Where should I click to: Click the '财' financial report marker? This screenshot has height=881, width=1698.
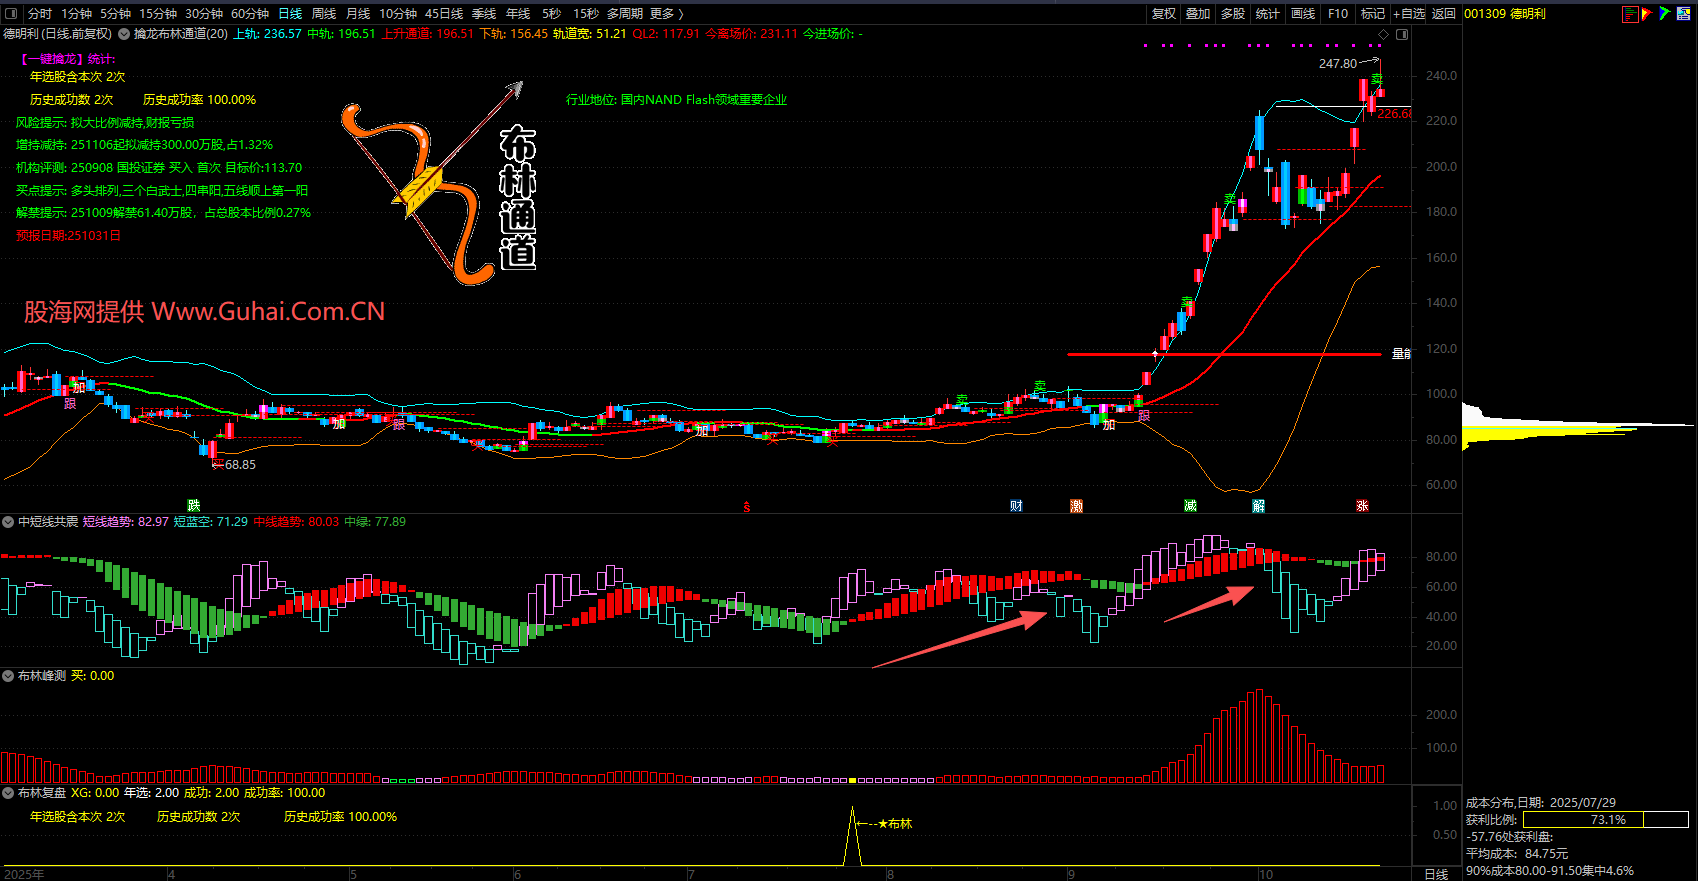click(x=1016, y=506)
